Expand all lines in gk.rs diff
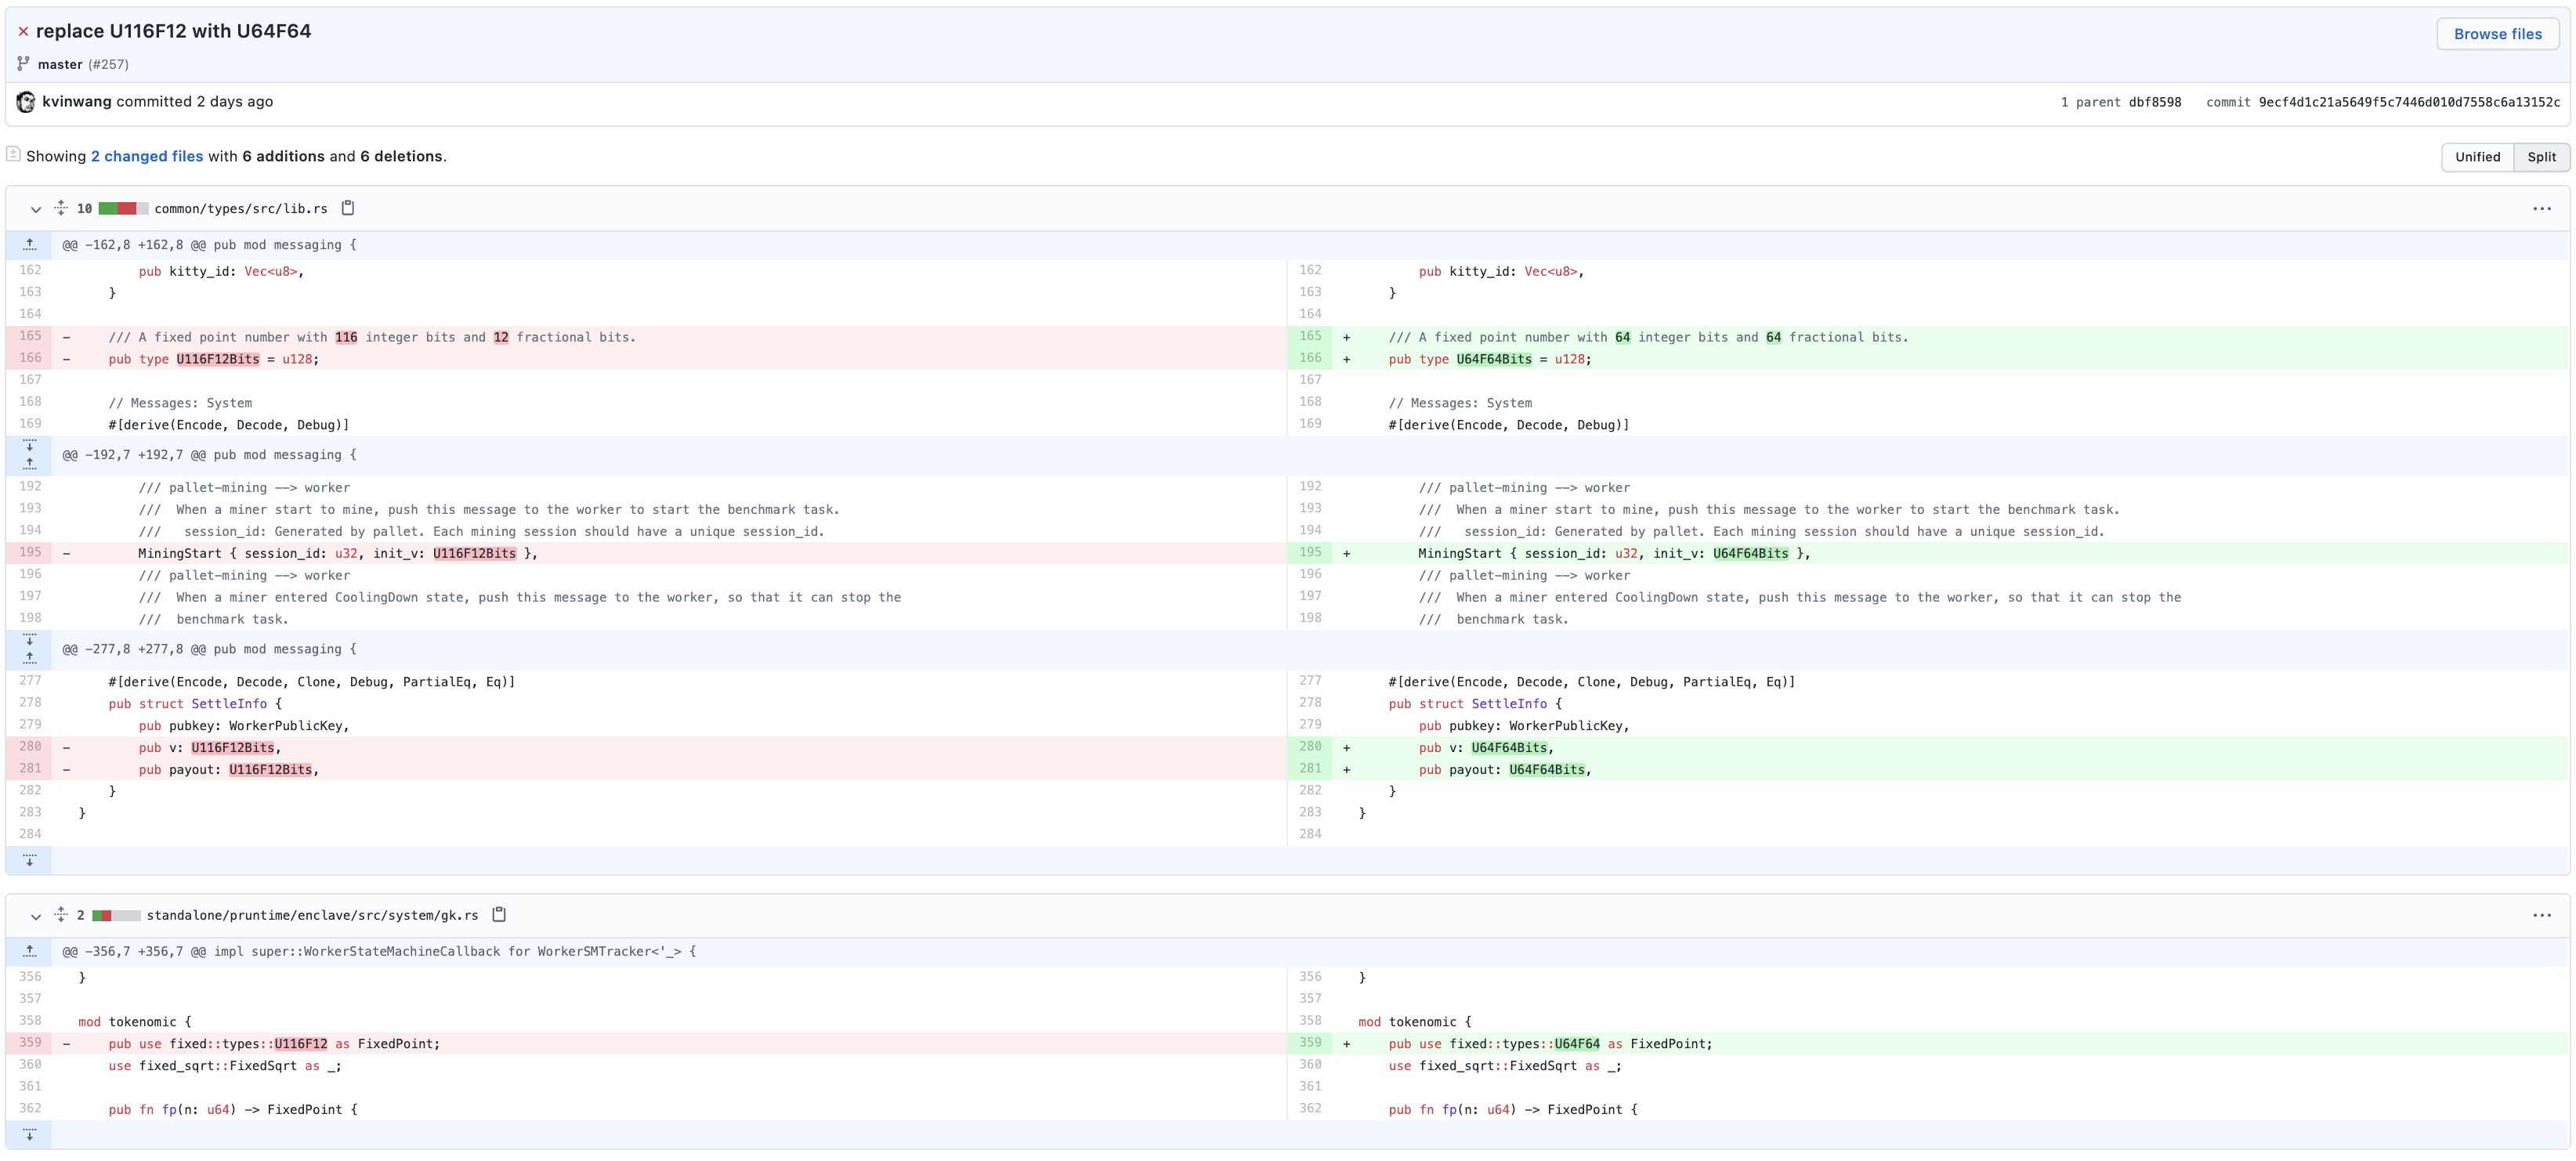This screenshot has width=2576, height=1161. (x=61, y=914)
